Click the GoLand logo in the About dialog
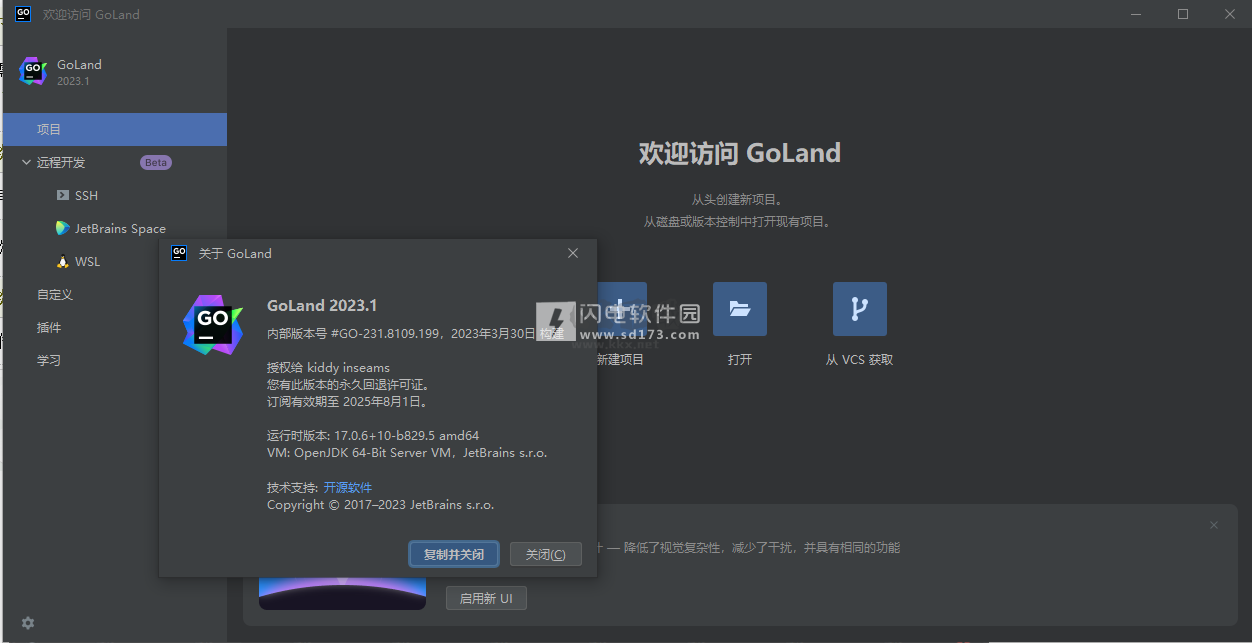Viewport: 1252px width, 643px height. 212,325
